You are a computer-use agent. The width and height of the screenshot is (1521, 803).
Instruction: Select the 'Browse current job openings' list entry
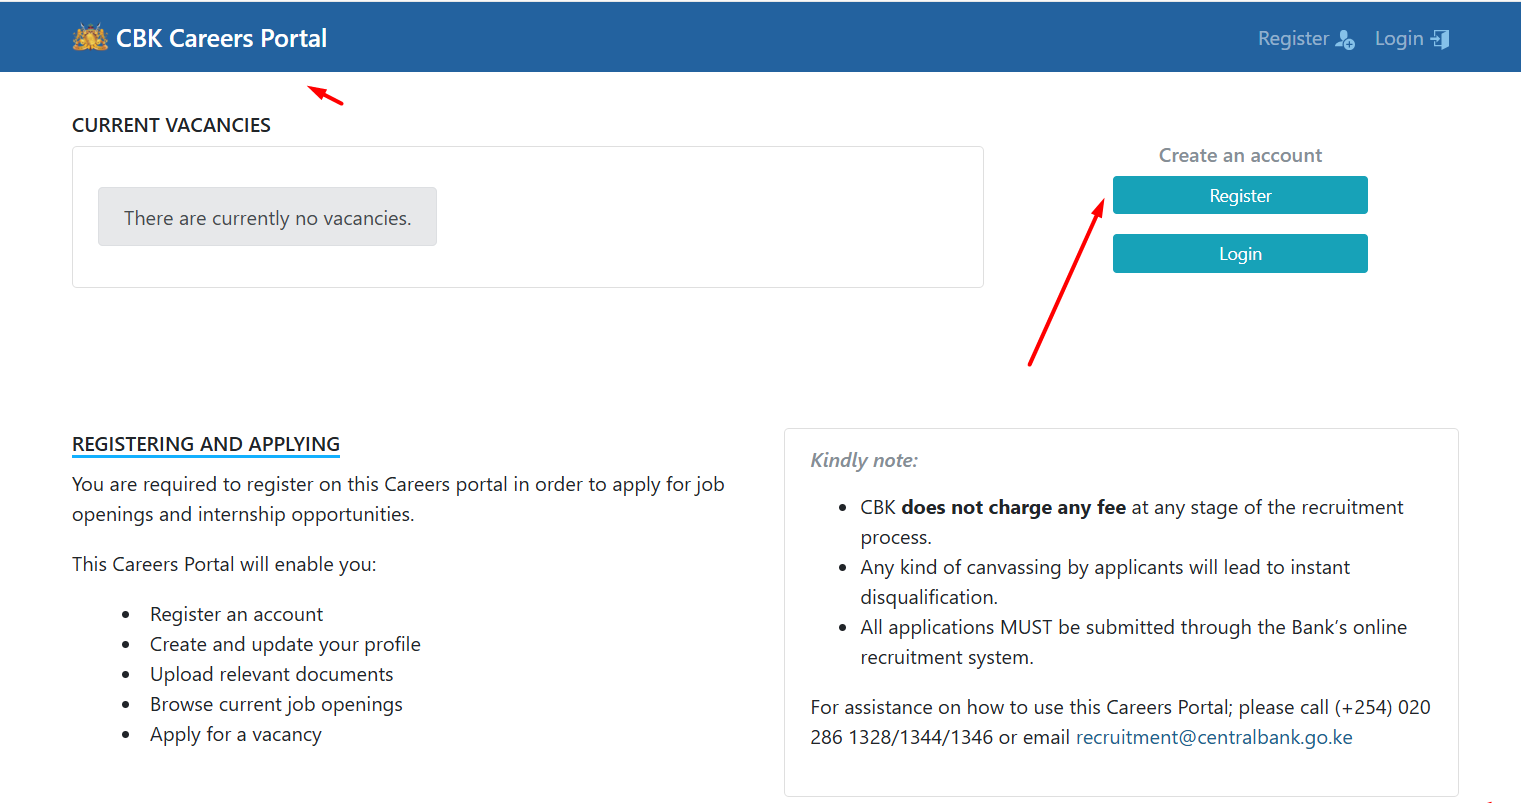click(x=276, y=704)
